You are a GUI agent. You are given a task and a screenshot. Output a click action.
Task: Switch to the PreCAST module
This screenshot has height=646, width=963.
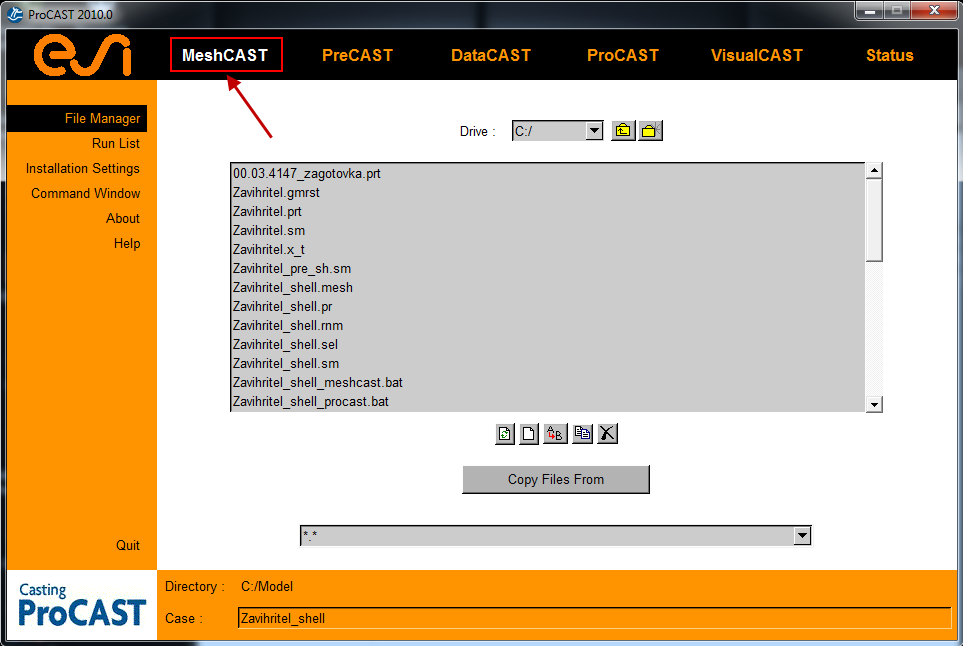pos(357,55)
